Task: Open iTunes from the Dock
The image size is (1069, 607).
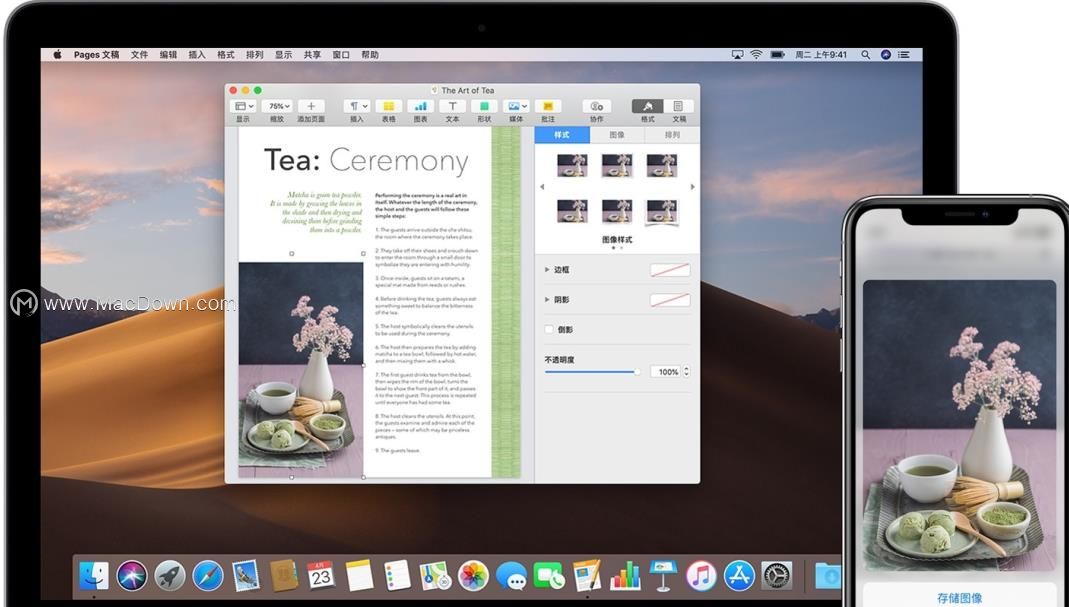Action: (701, 576)
